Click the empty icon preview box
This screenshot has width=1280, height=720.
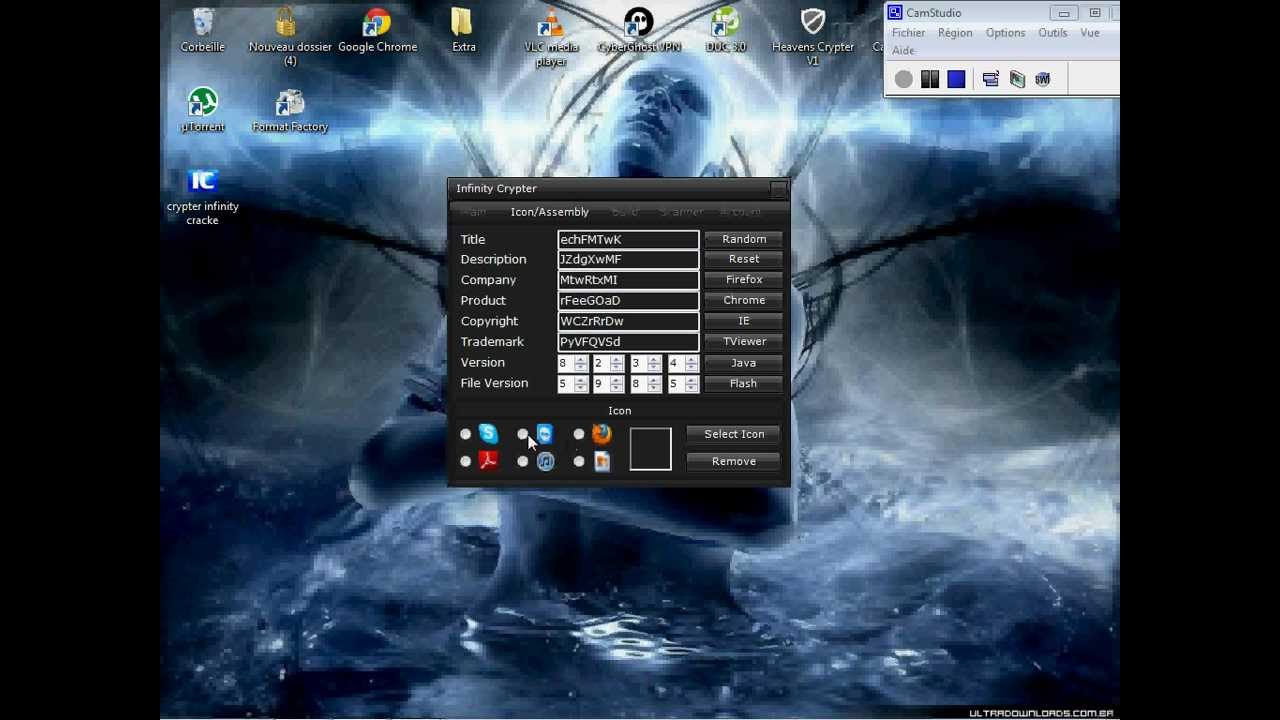point(650,448)
